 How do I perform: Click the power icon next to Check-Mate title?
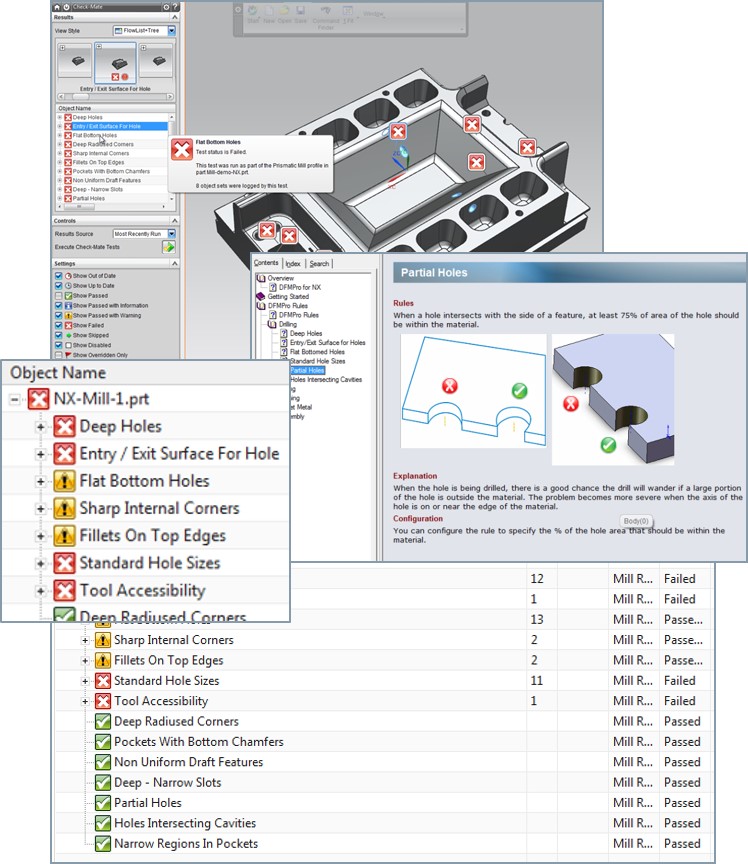tap(66, 7)
